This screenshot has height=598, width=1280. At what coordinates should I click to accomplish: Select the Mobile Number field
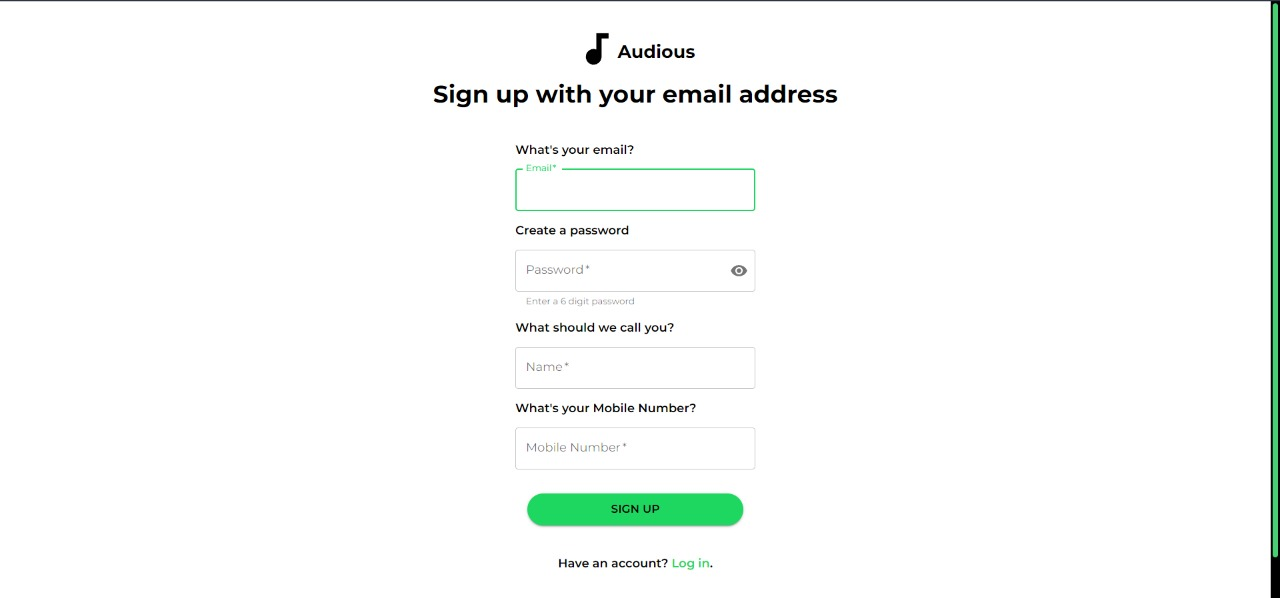click(635, 447)
